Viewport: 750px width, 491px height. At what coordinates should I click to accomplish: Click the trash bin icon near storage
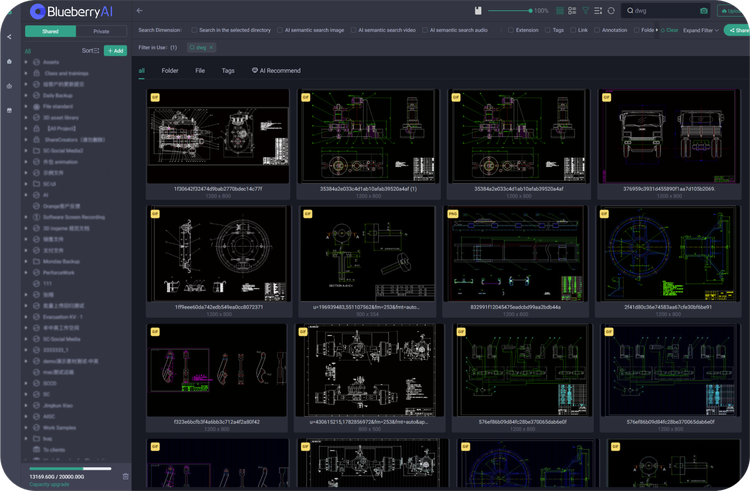[125, 476]
